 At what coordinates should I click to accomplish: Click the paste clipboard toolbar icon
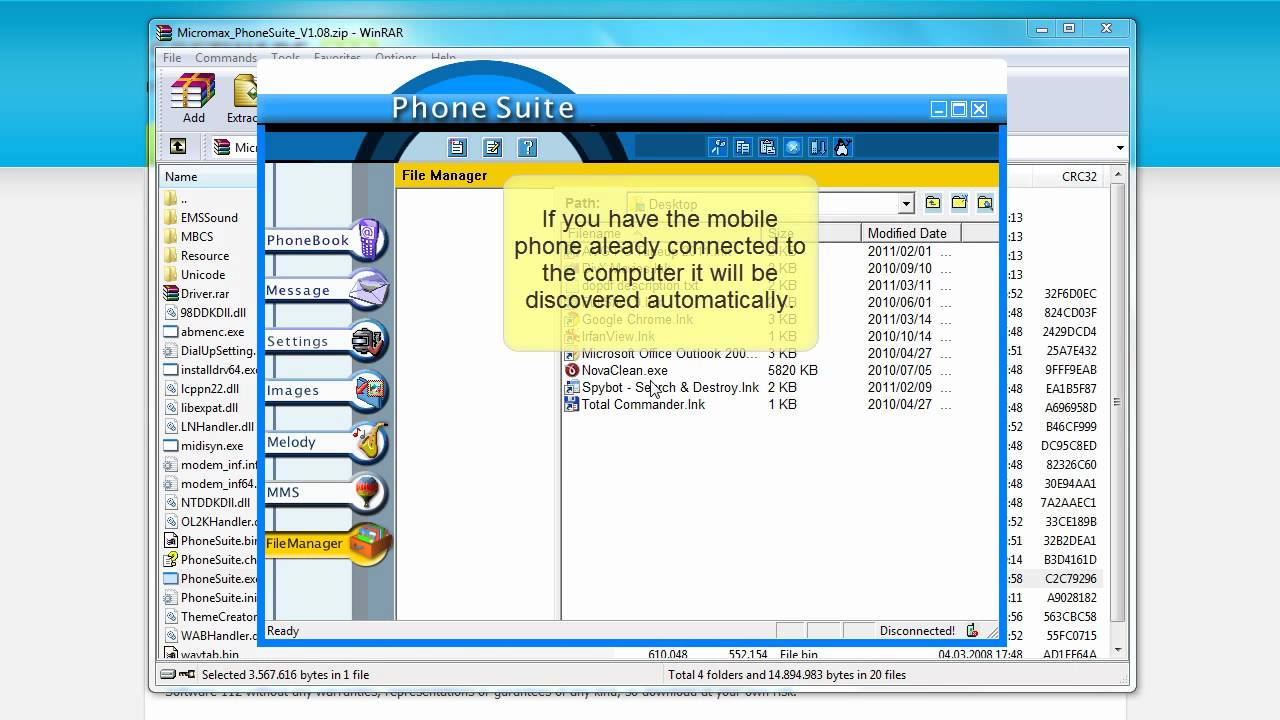tap(768, 147)
